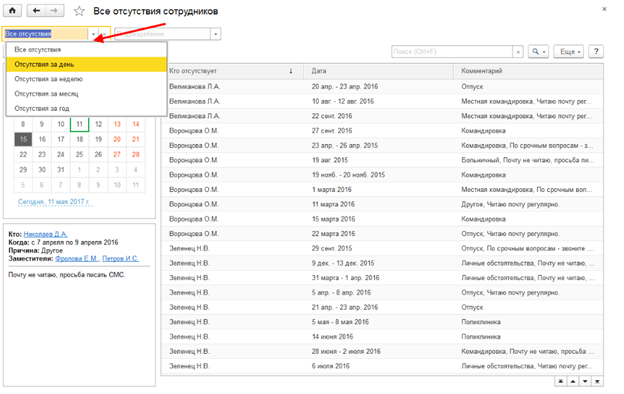The height and width of the screenshot is (394, 624).
Task: Click the Сегодня, 11 мая 2017 link
Action: click(x=55, y=202)
